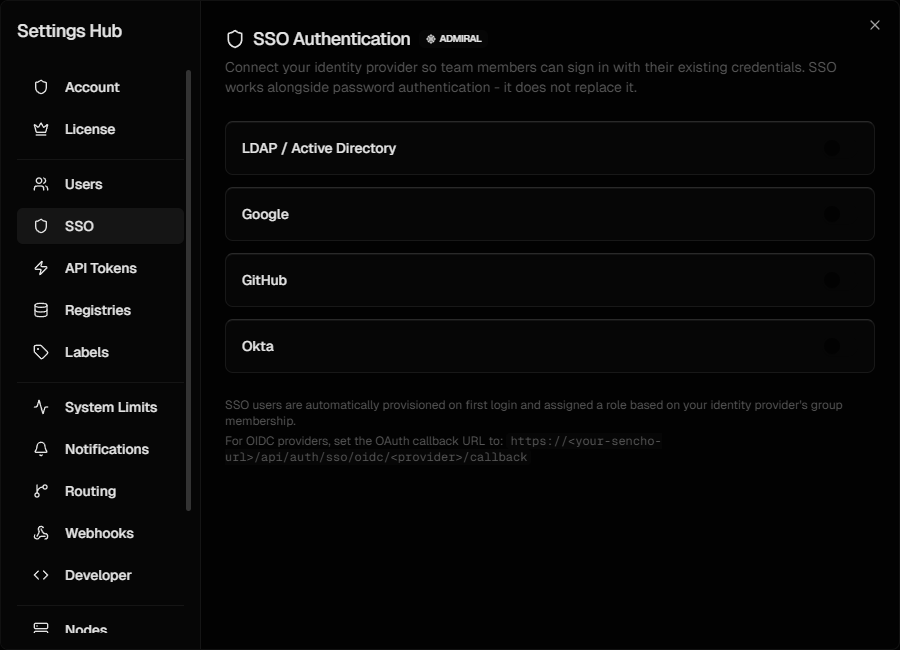The image size is (900, 650).
Task: Click the 'Settings Hub' title text
Action: pos(69,31)
